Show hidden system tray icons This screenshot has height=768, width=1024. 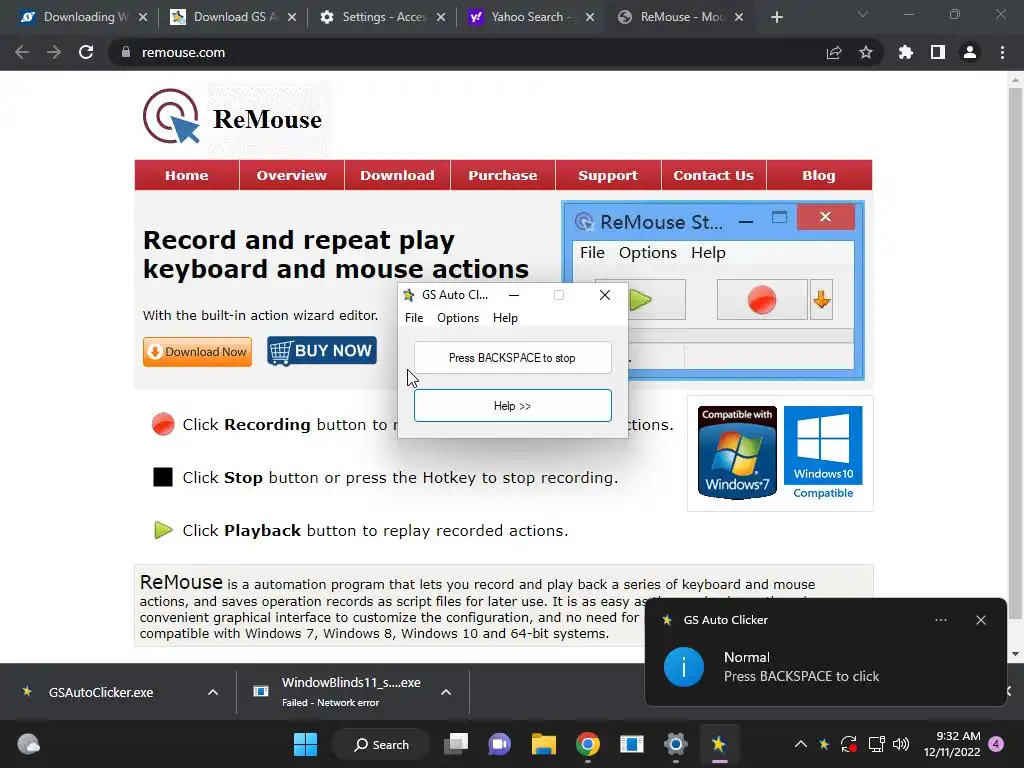click(801, 744)
